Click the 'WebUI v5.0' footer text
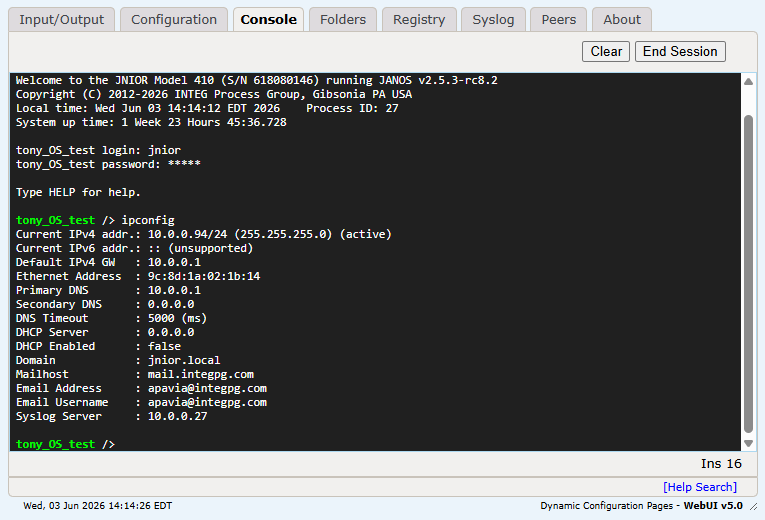Screen dimensions: 765x520 pyautogui.click(x=713, y=506)
